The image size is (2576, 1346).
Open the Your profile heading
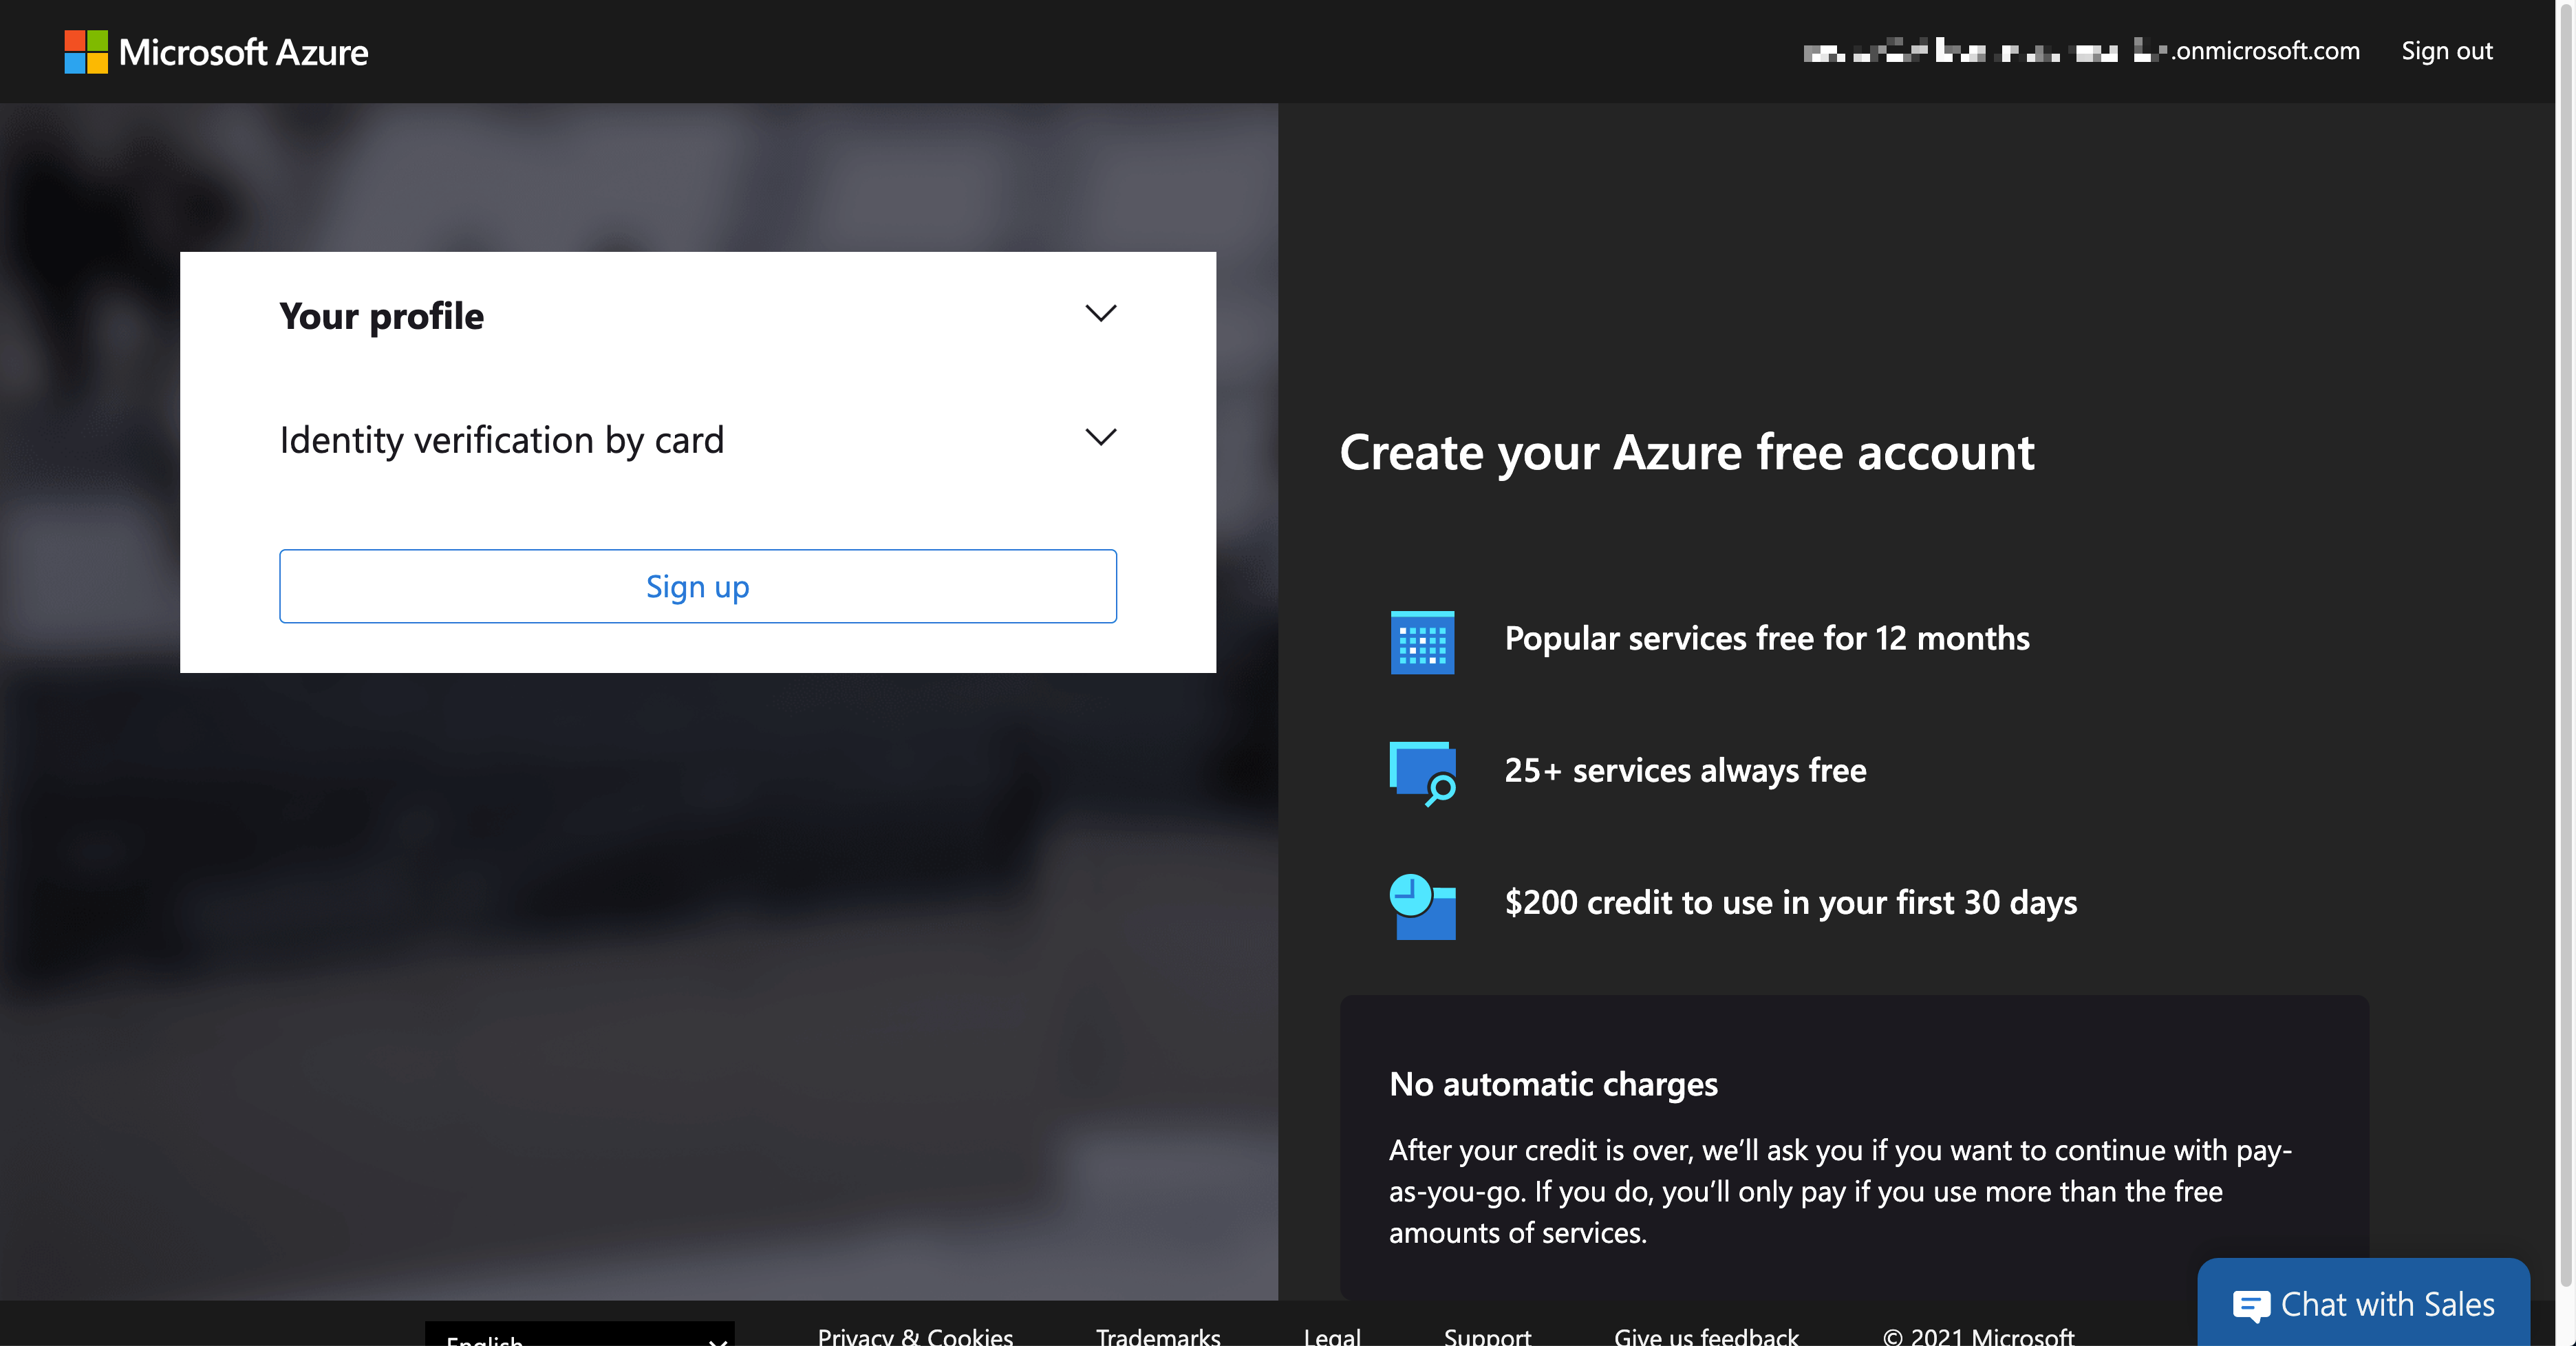coord(381,316)
